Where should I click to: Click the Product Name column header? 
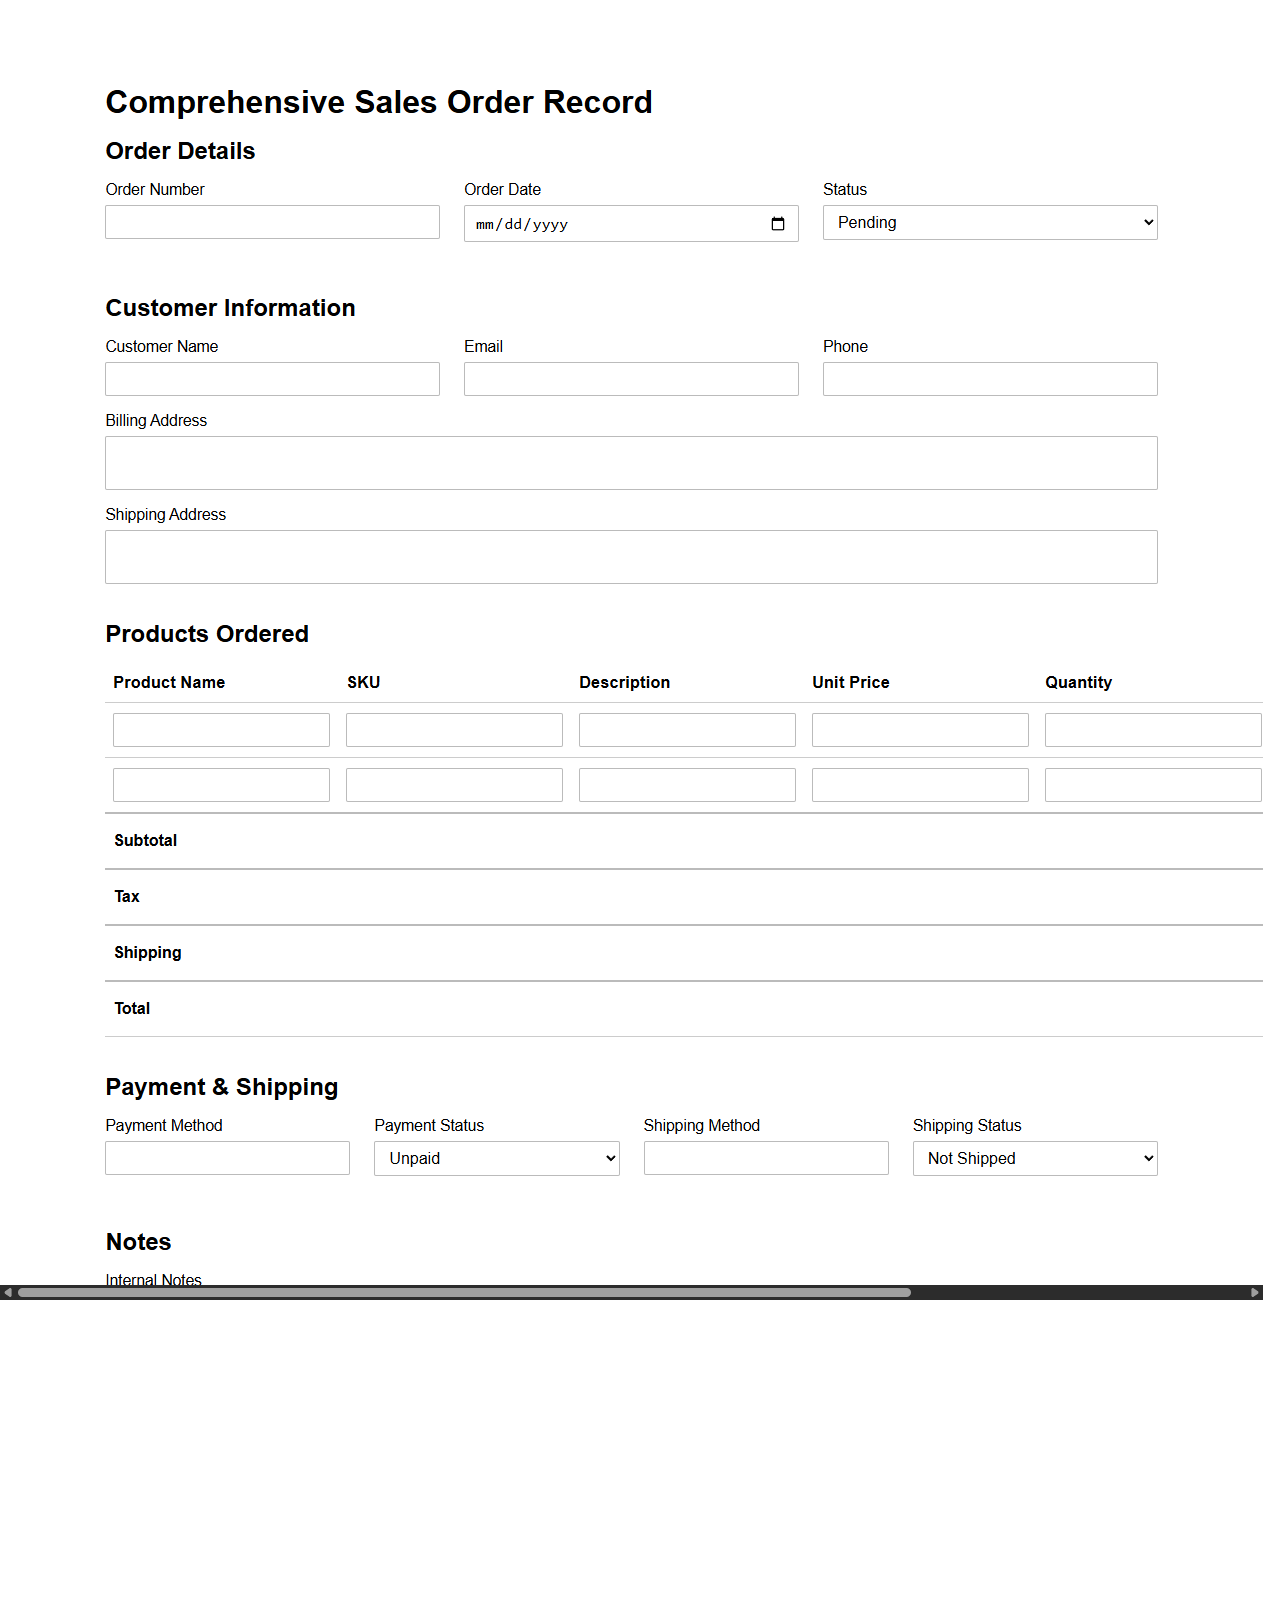tap(169, 682)
